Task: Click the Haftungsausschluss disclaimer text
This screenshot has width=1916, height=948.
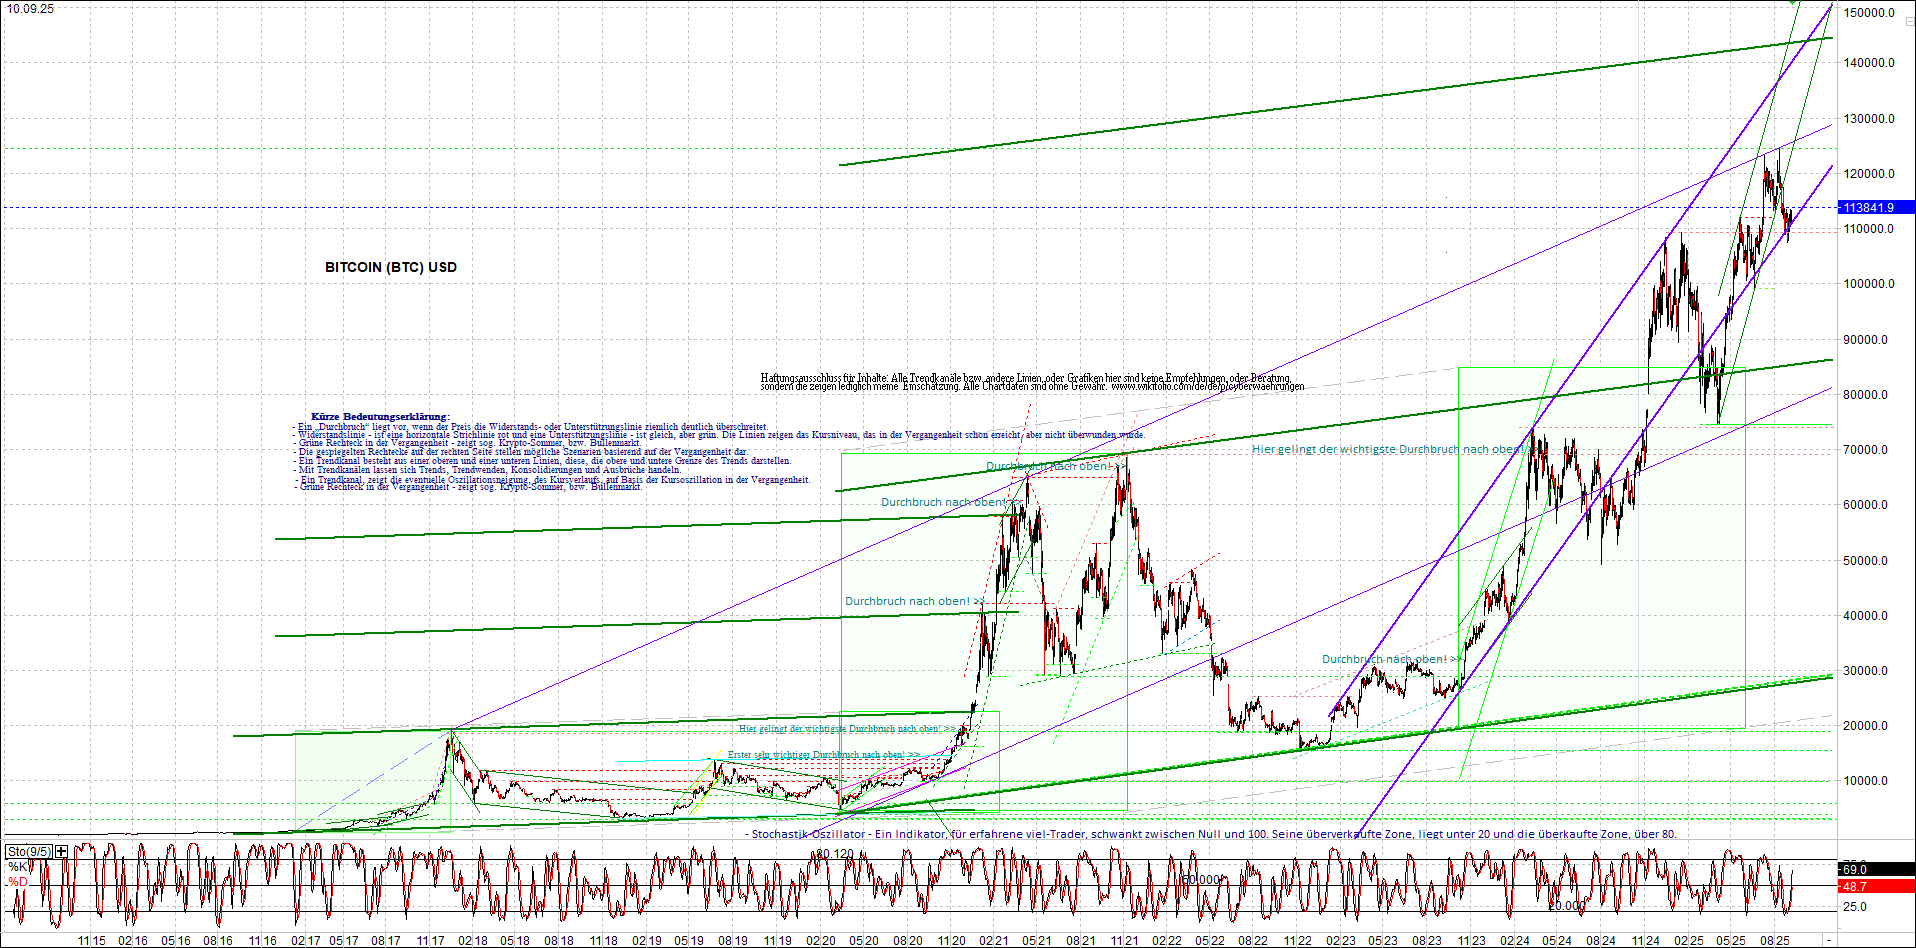Action: (x=1031, y=382)
